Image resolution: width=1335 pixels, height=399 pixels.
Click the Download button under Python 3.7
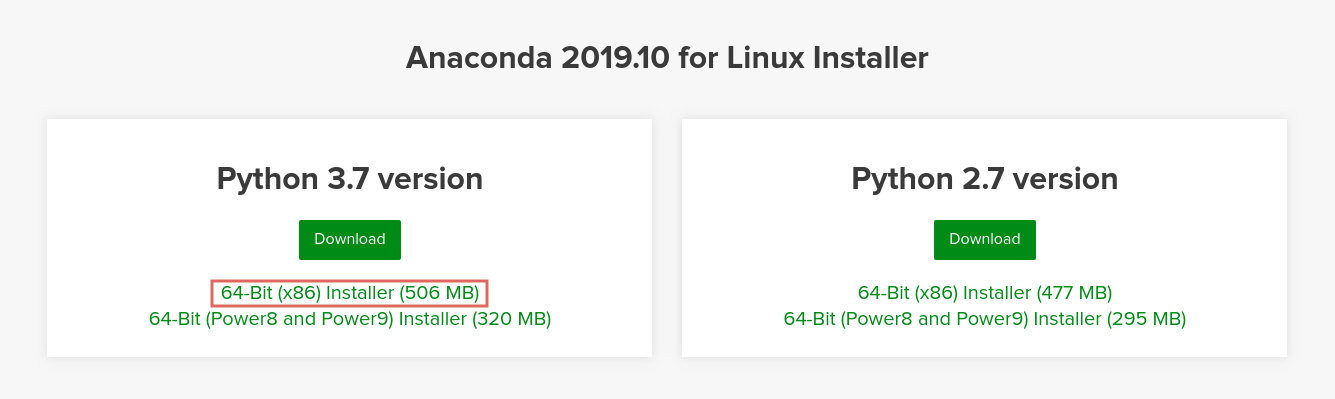(349, 239)
